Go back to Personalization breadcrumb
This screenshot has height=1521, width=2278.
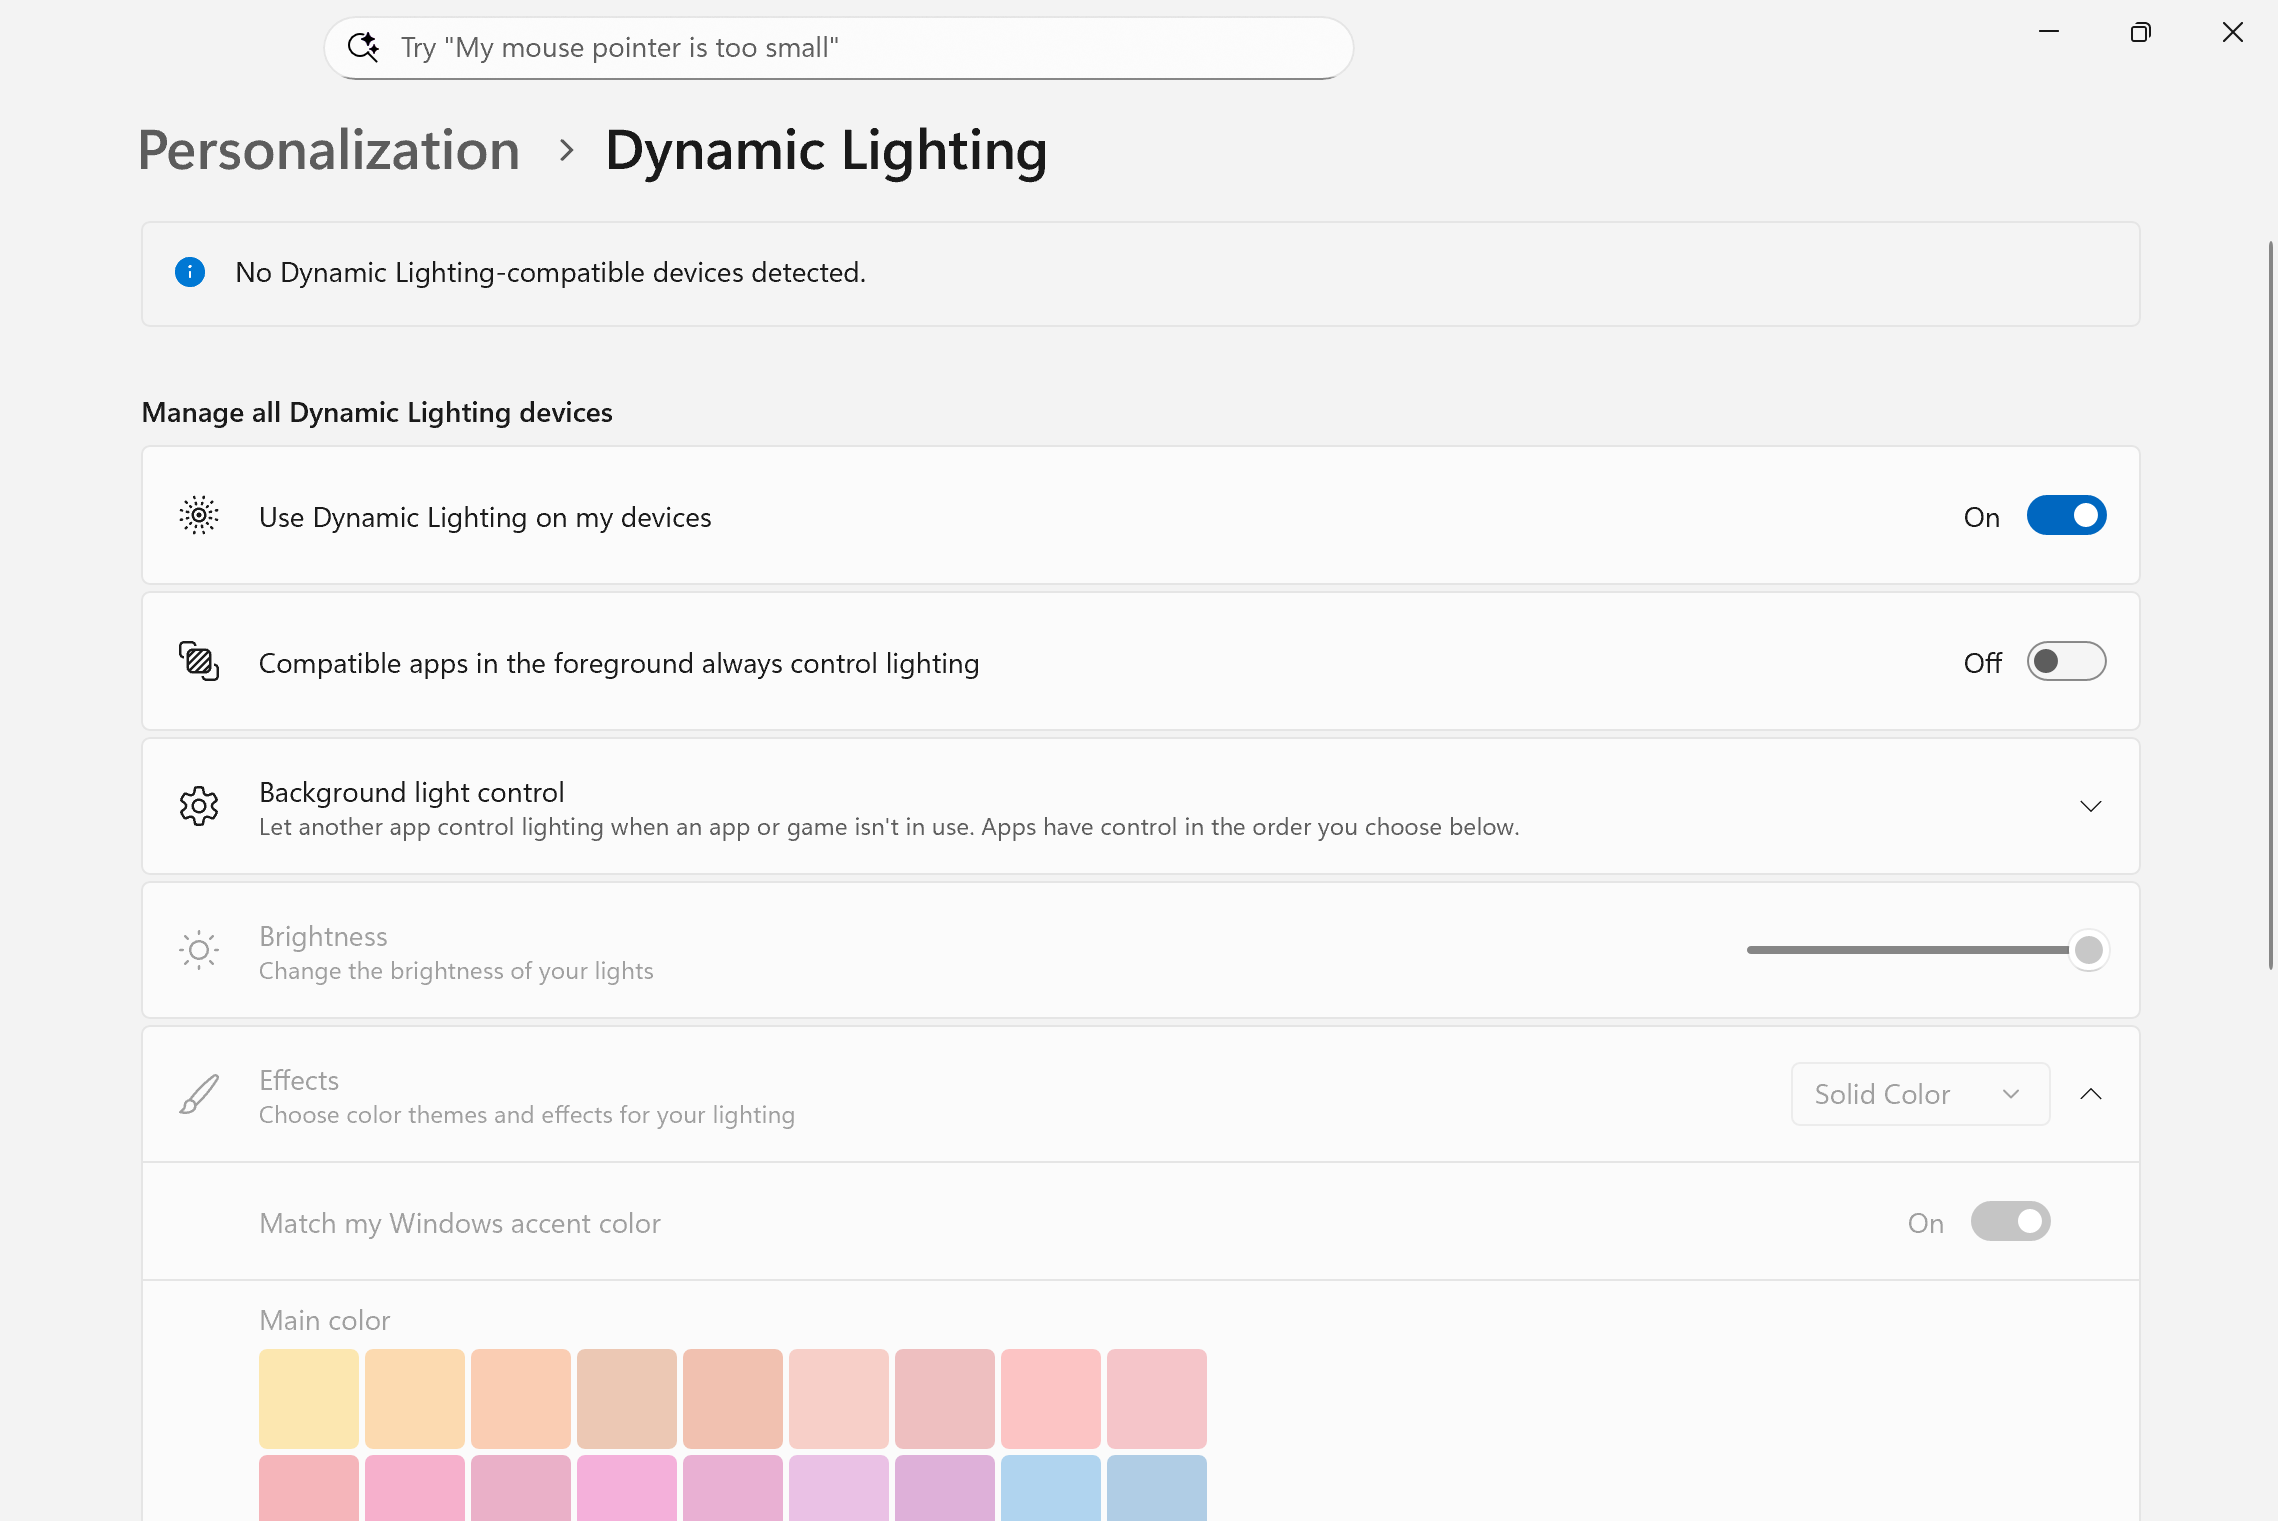329,151
